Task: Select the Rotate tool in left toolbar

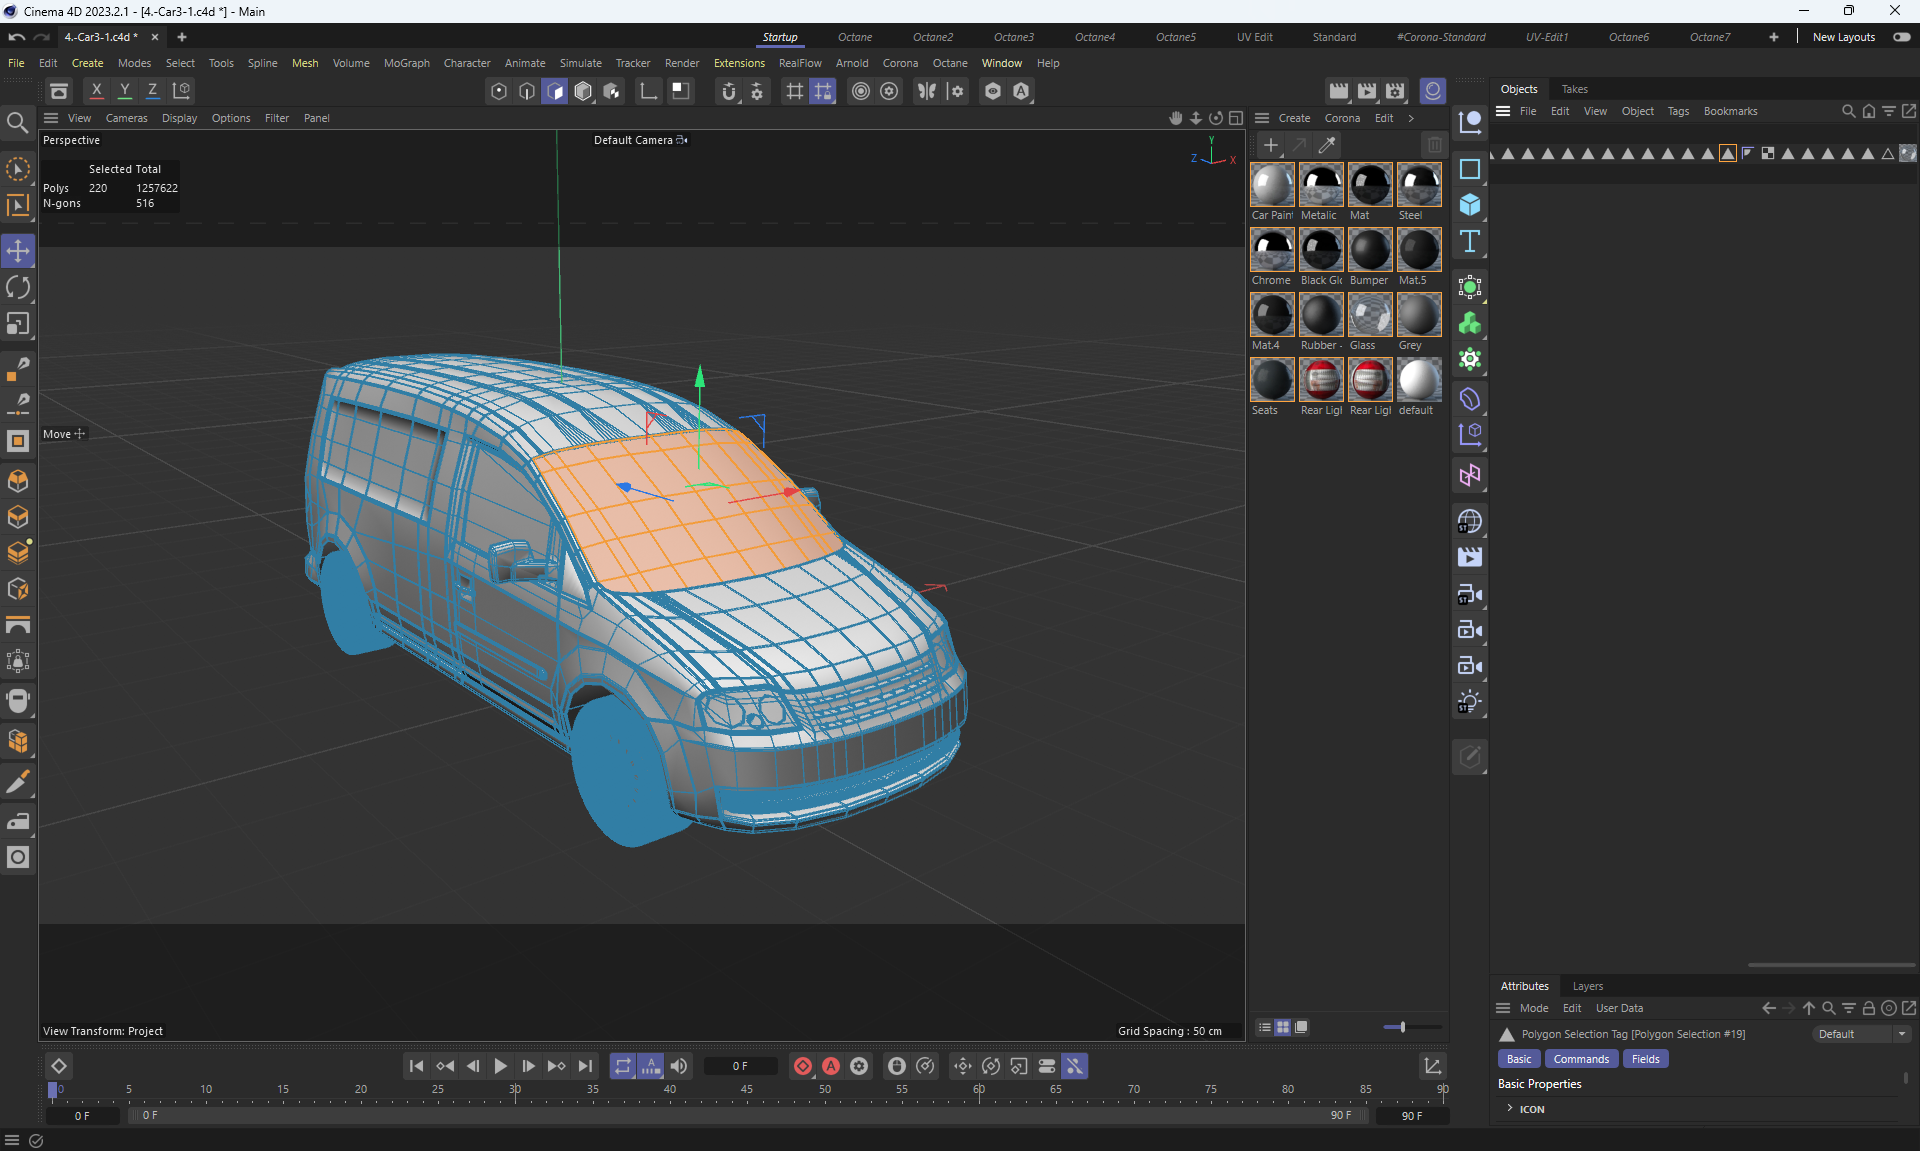Action: point(18,288)
